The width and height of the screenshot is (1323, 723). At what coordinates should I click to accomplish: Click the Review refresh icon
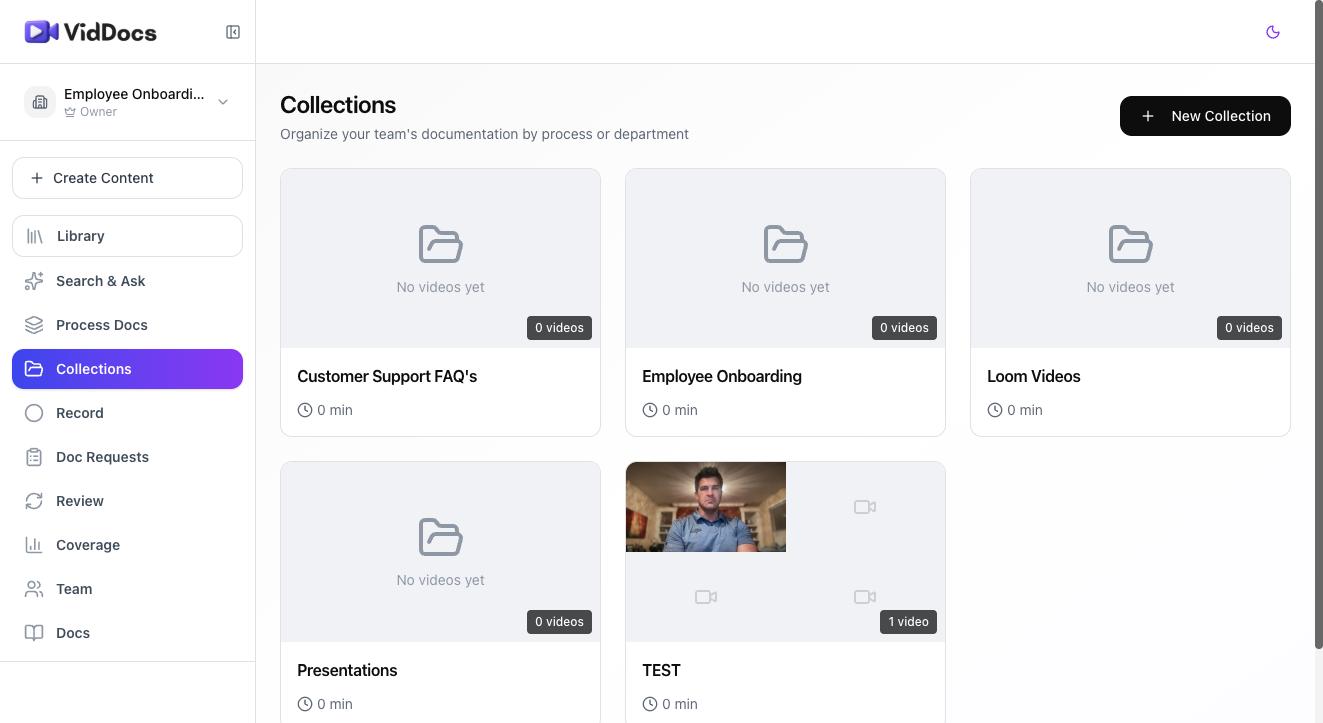(x=34, y=501)
